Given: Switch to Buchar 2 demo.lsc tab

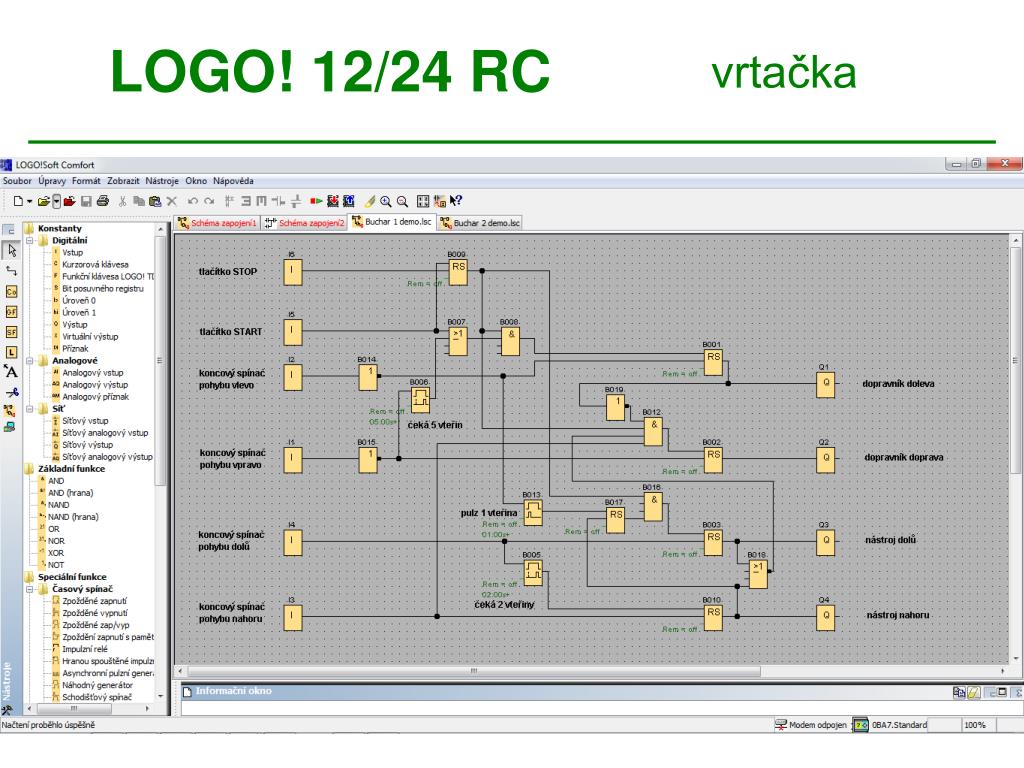Looking at the screenshot, I should click(480, 223).
